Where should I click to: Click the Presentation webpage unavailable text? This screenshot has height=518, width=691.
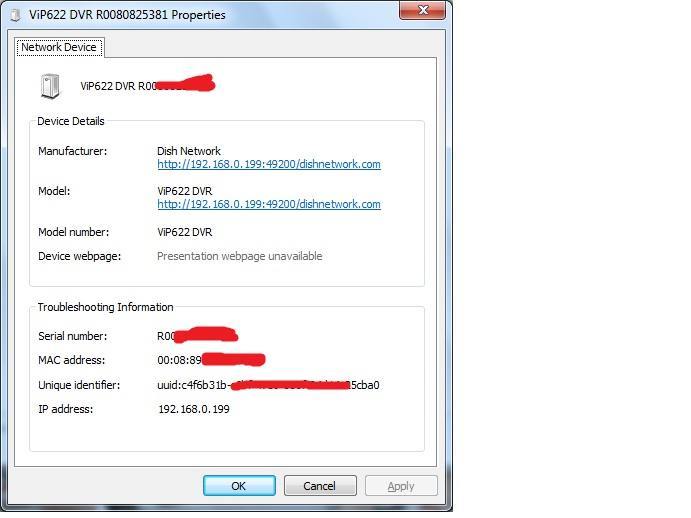(x=240, y=256)
